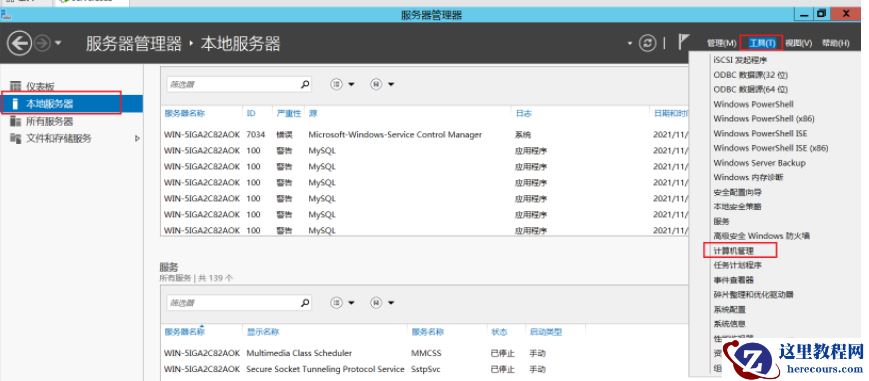The width and height of the screenshot is (869, 381).
Task: Click the 工具(T) menu
Action: coord(762,43)
